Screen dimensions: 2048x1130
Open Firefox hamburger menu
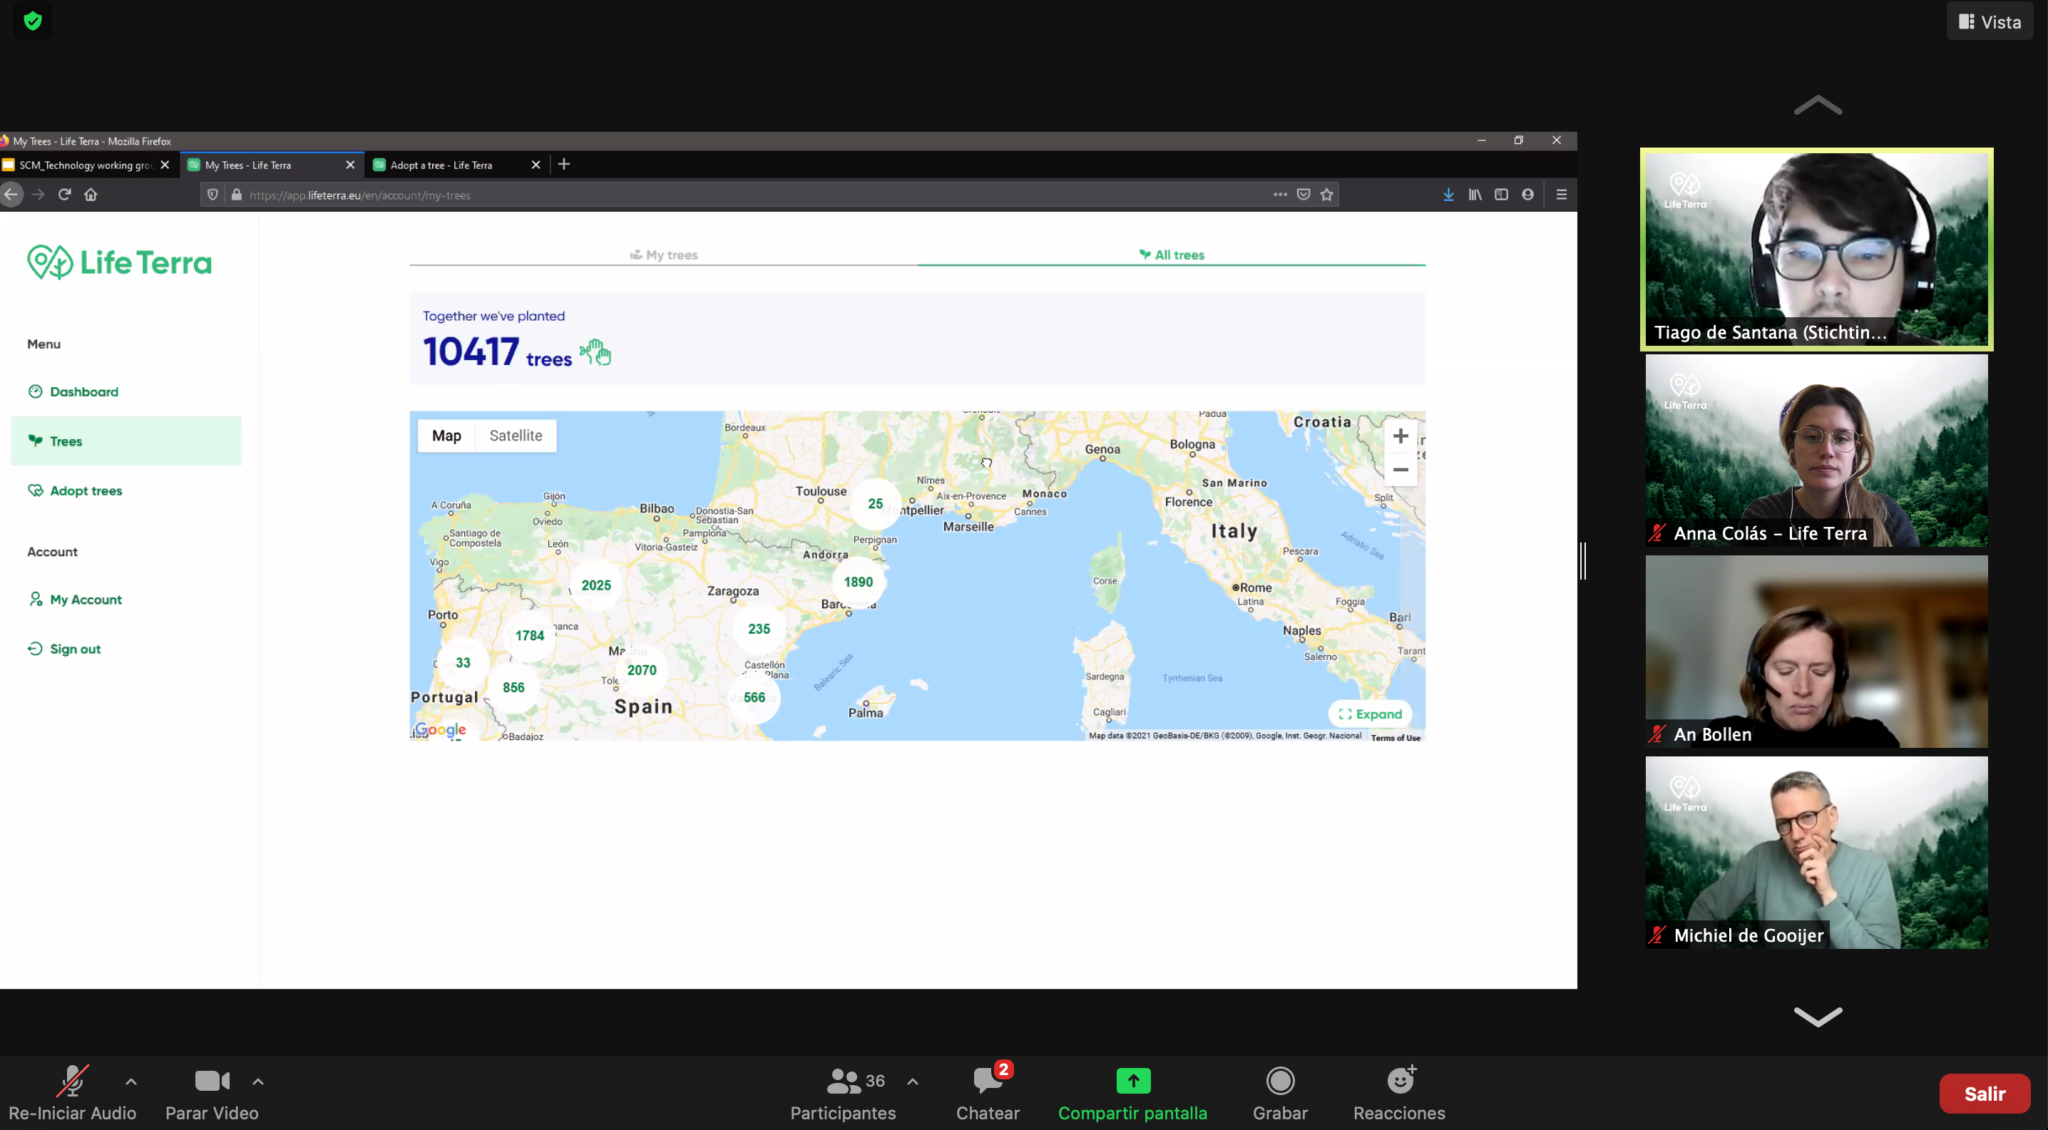pyautogui.click(x=1561, y=195)
